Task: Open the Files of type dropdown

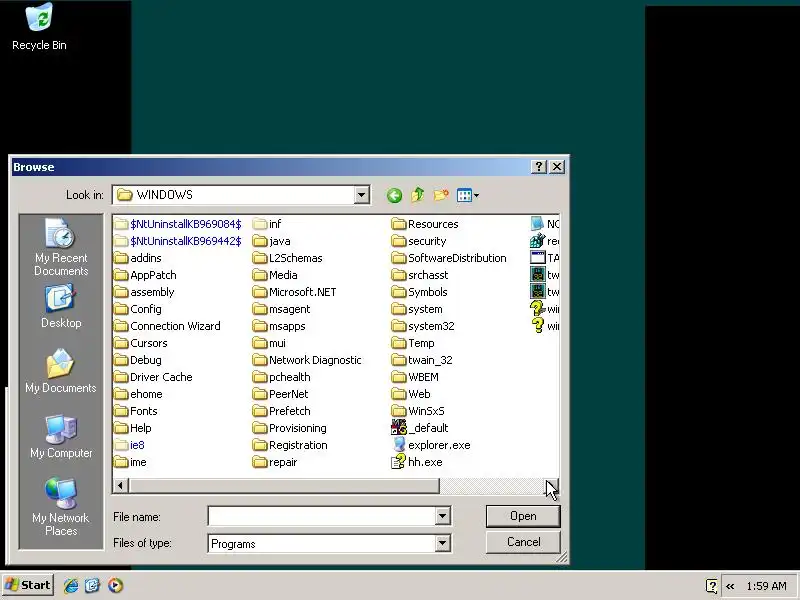Action: [x=442, y=543]
